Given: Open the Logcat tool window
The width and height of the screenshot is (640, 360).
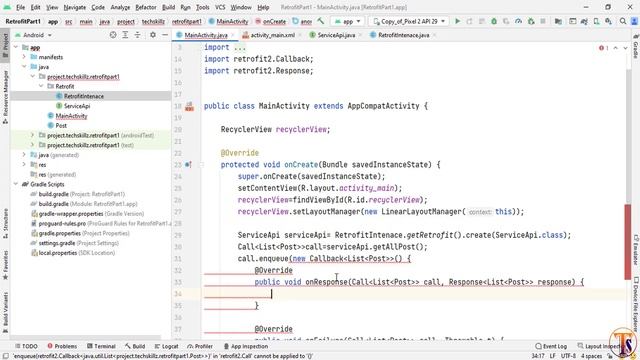Looking at the screenshot, I should coord(166,346).
